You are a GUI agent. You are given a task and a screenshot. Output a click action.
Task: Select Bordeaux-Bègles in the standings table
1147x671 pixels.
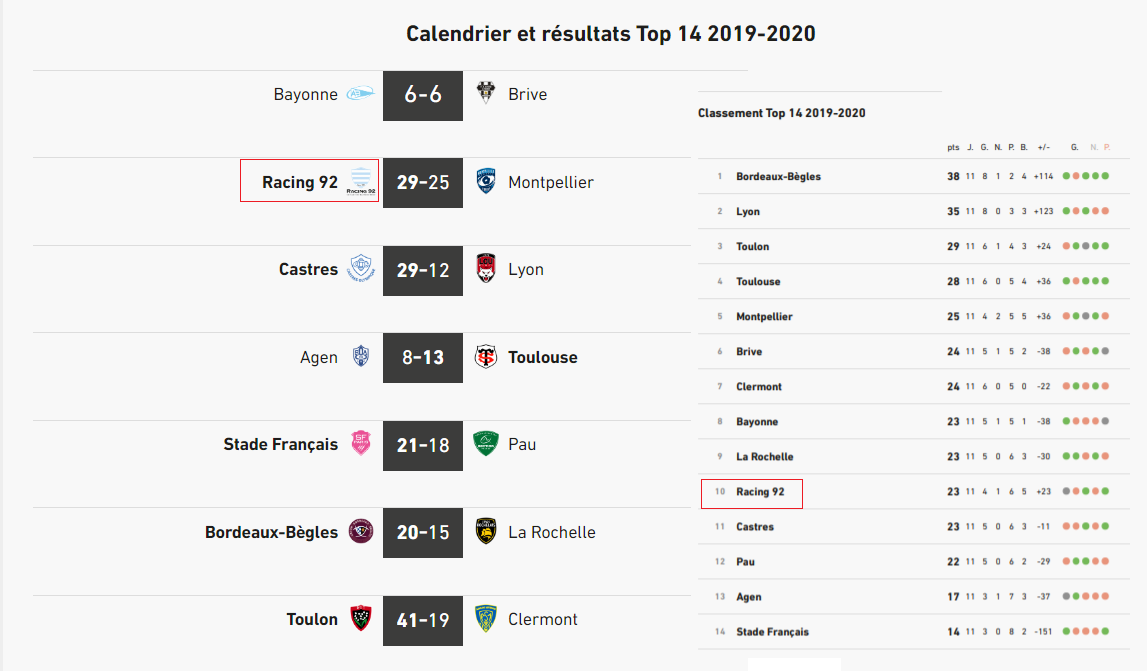tap(778, 177)
